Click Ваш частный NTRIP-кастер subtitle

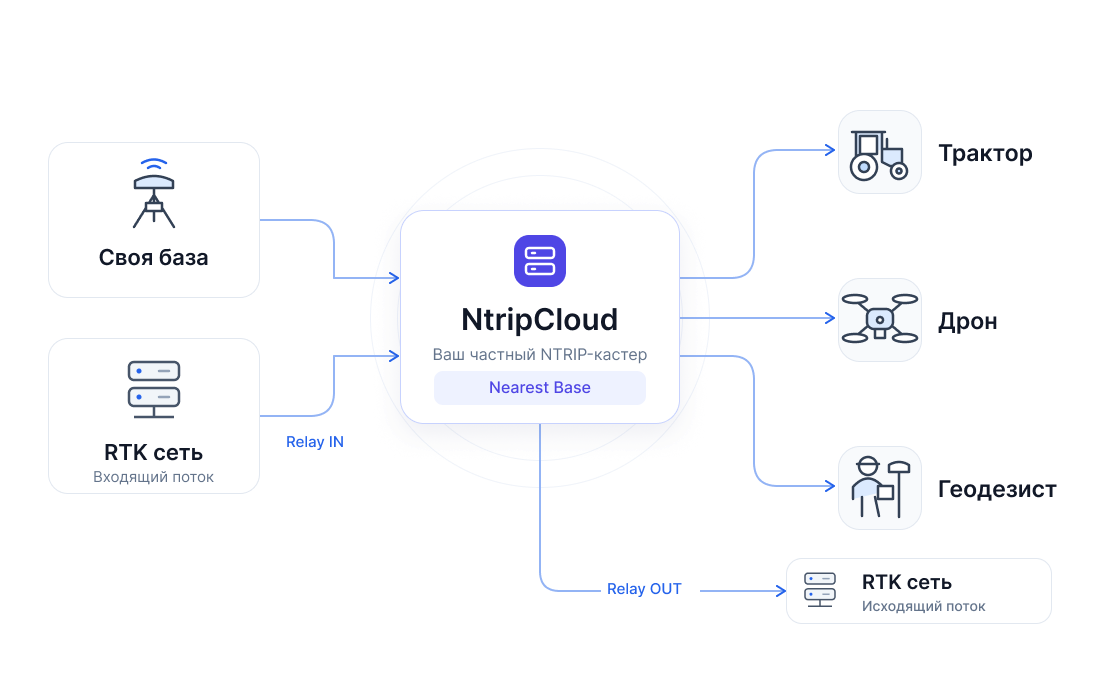click(539, 354)
